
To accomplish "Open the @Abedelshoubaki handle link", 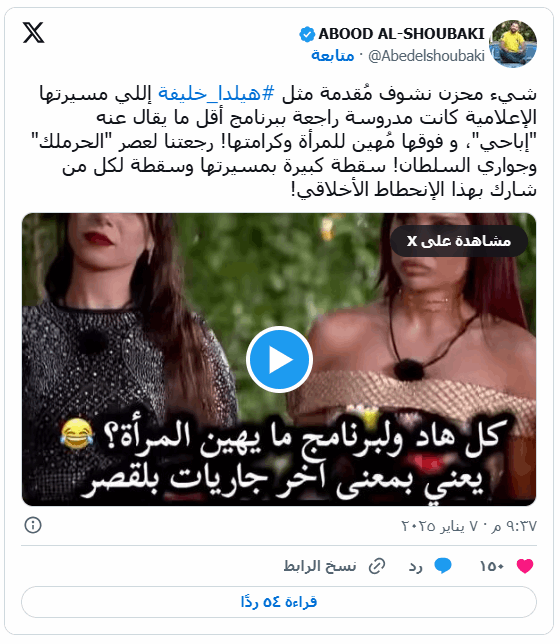I will [426, 56].
